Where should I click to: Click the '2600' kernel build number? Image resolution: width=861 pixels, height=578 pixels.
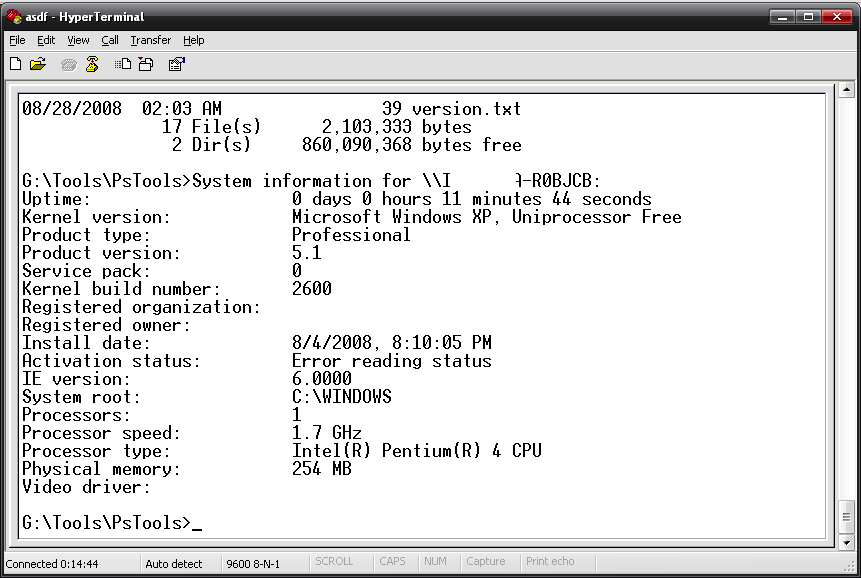click(x=311, y=289)
